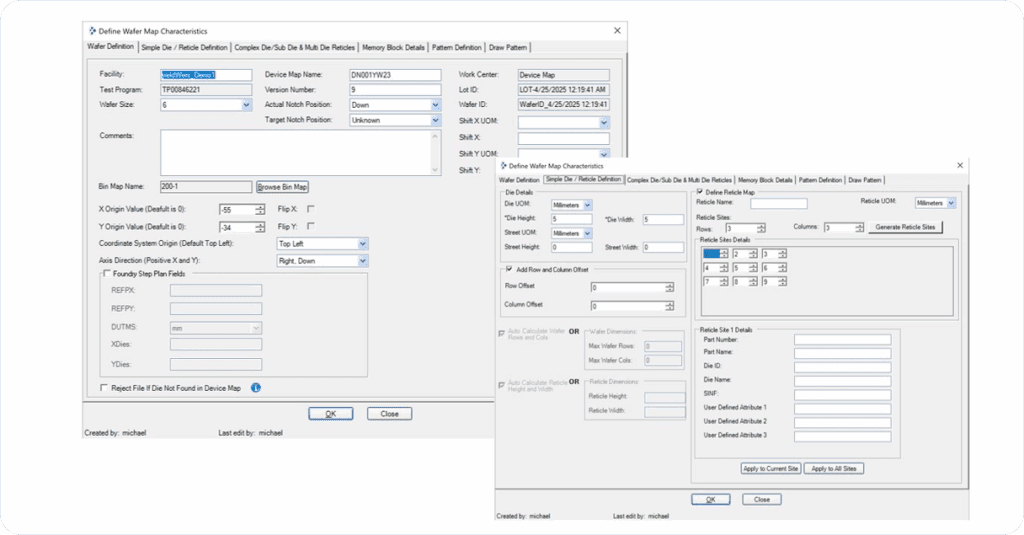Click into the Reticle Name field
Image resolution: width=1024 pixels, height=535 pixels.
[x=778, y=203]
